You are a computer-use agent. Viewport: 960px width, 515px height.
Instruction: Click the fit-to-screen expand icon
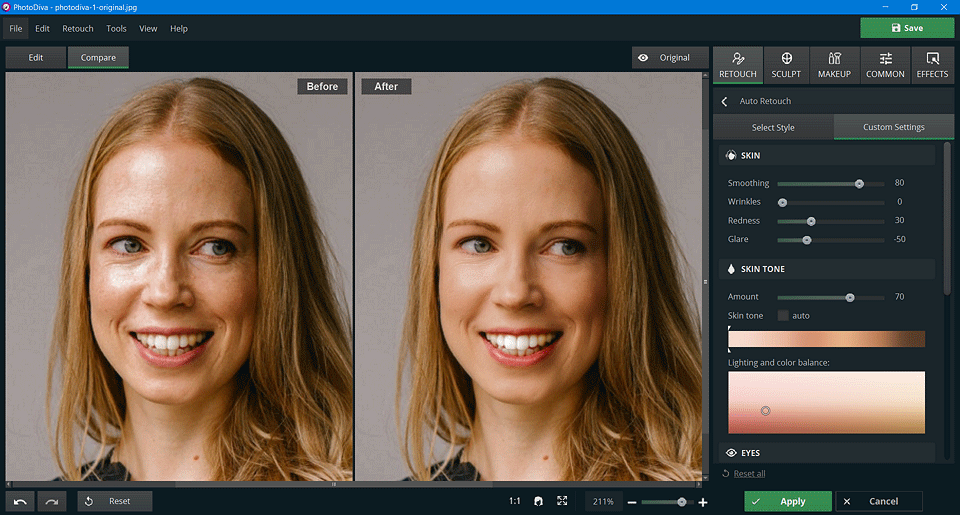[562, 501]
